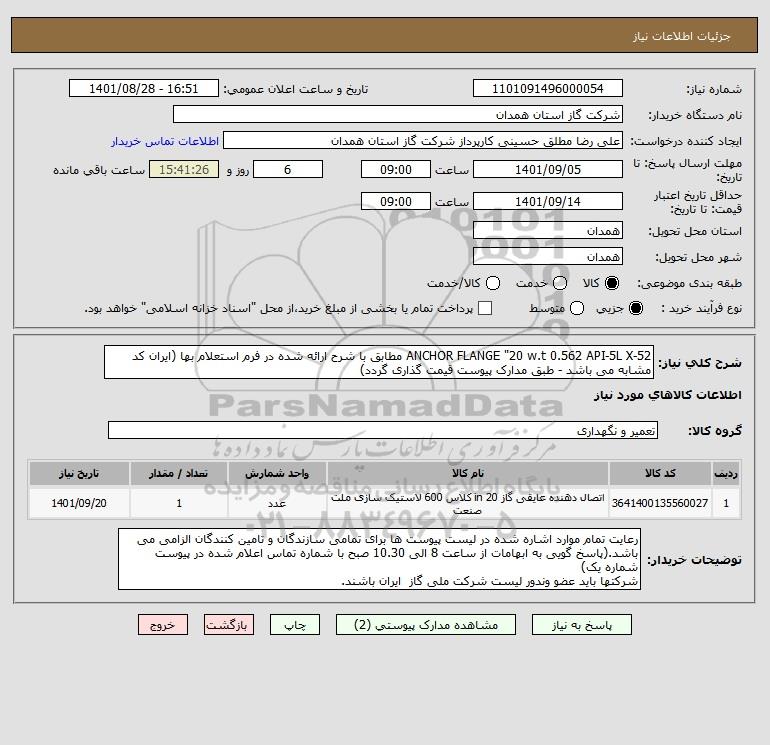Click the تاریخ نیاز column header
Screen dimensions: 770x745
coord(79,473)
